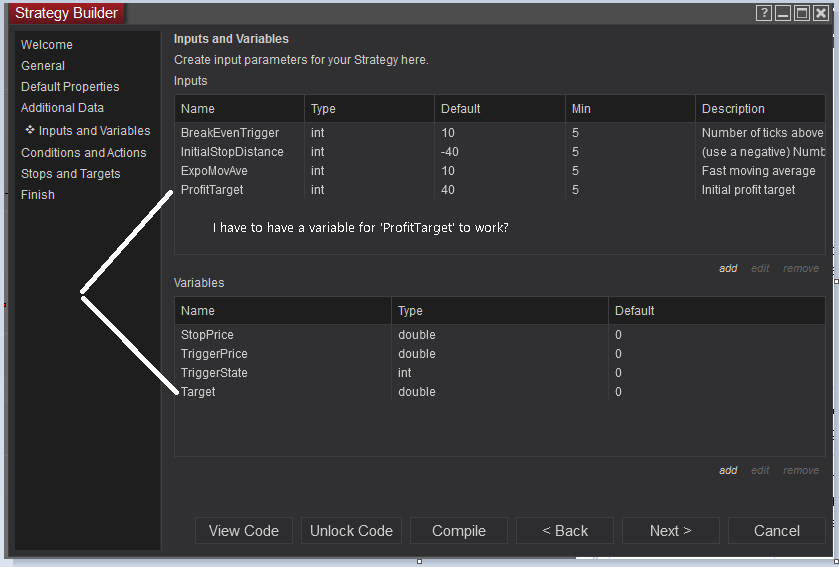Image resolution: width=839 pixels, height=567 pixels.
Task: Open Stops and Targets step
Action: point(71,174)
